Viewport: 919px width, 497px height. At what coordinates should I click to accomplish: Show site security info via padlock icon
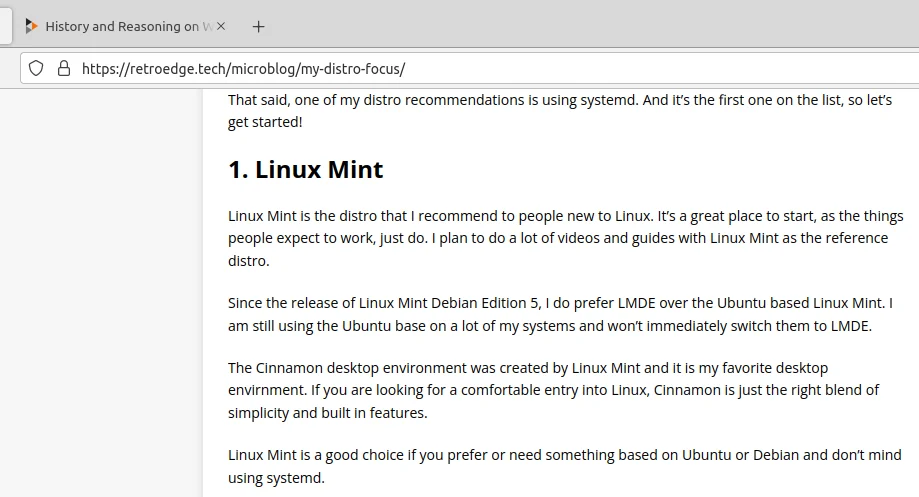[x=64, y=69]
